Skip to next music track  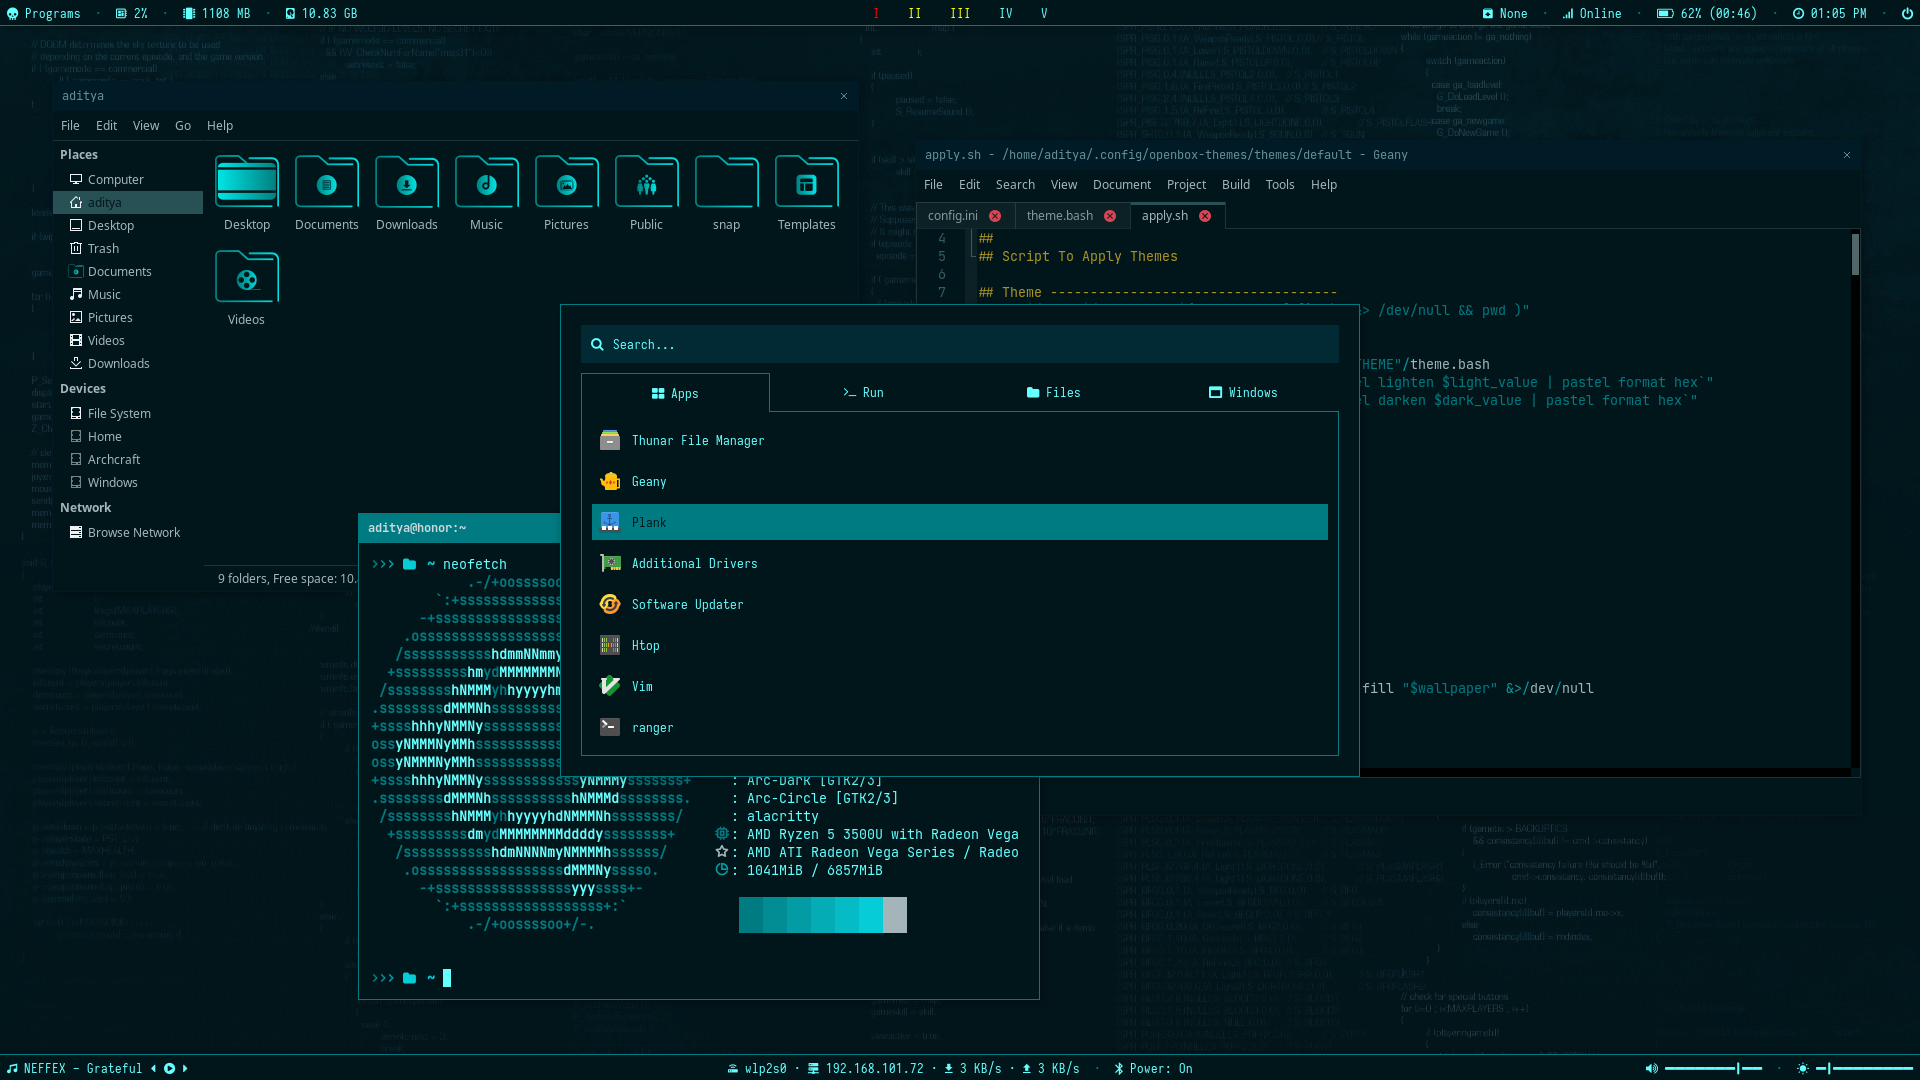[x=185, y=1069]
